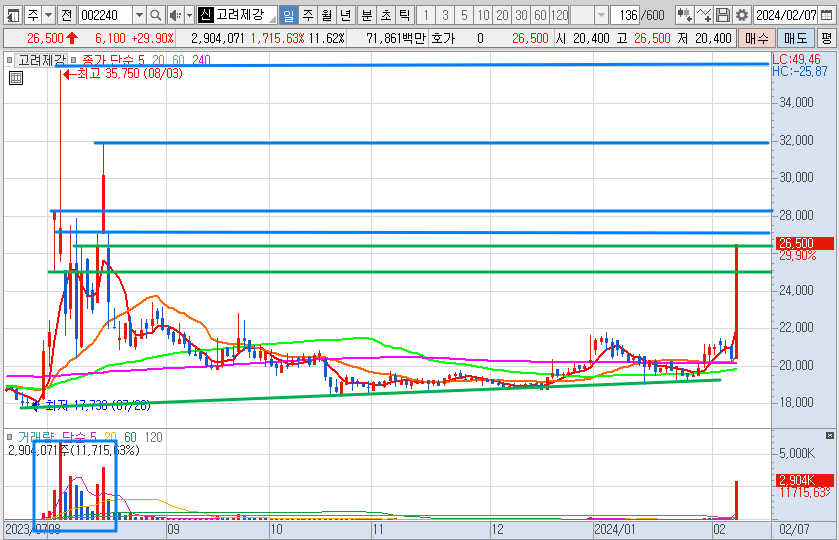Click the add indicator line icon
Screen dimensions: 839x540
[704, 15]
